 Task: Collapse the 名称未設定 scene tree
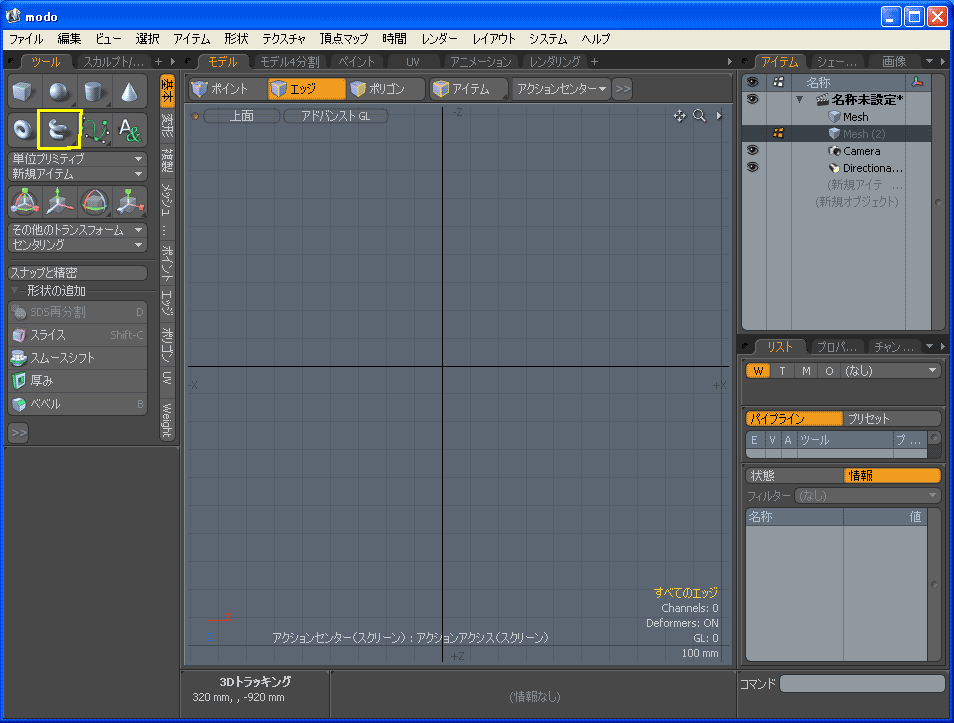click(x=799, y=100)
